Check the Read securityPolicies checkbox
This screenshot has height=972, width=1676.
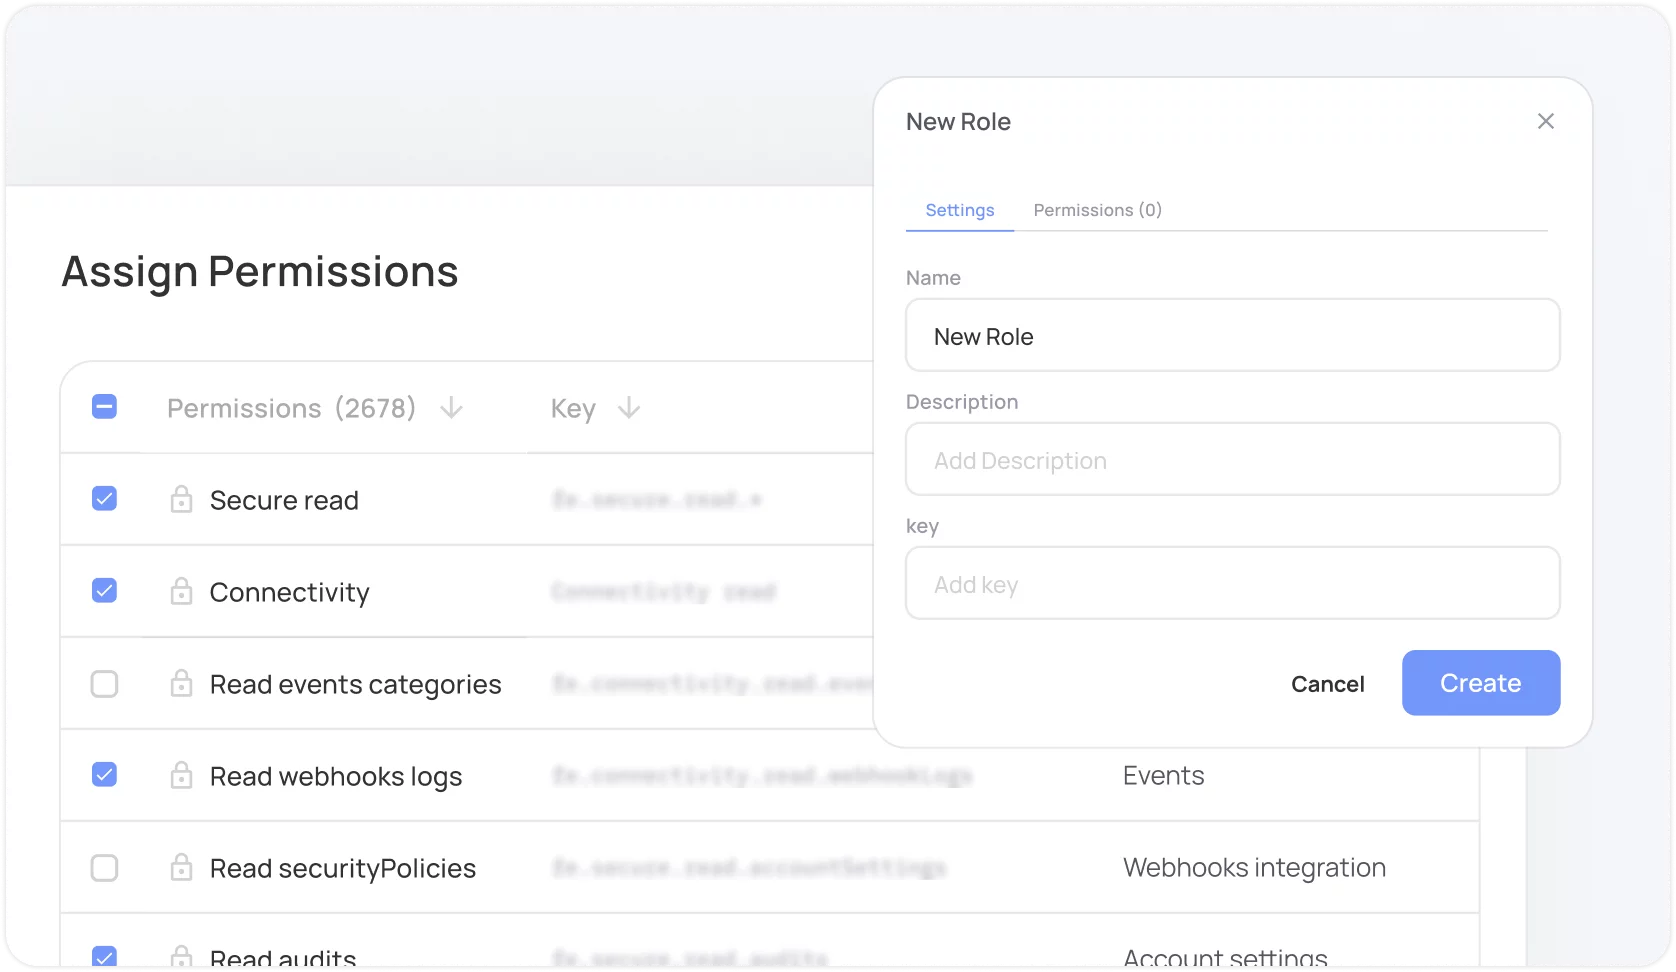click(104, 867)
